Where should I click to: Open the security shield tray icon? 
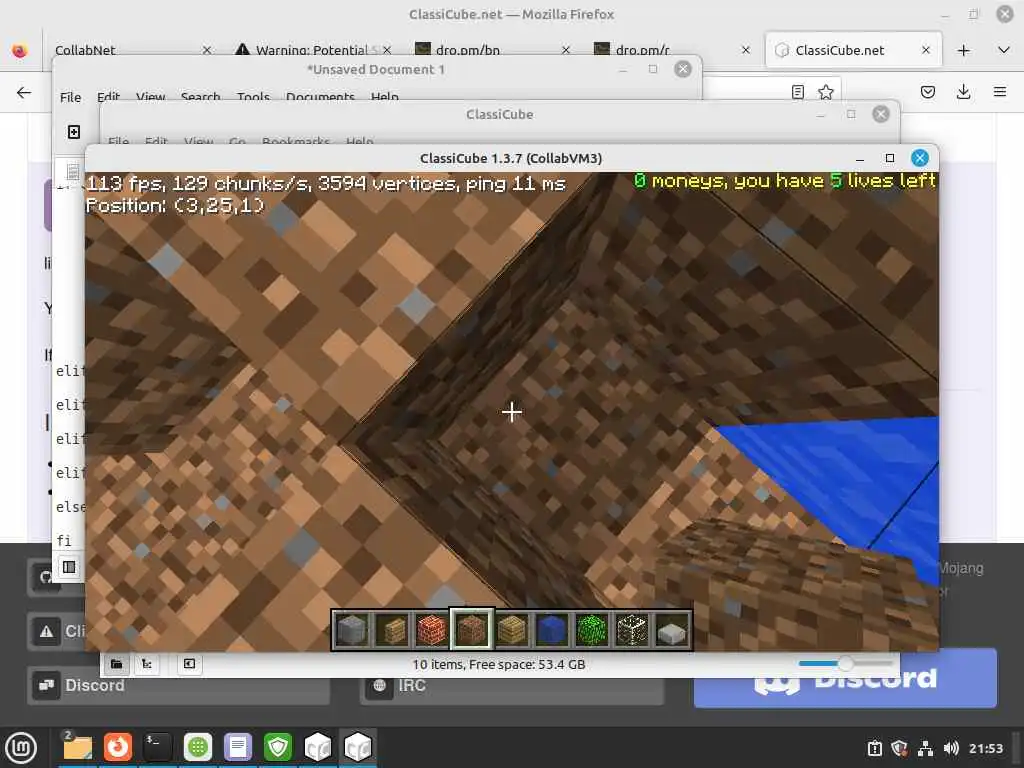899,748
